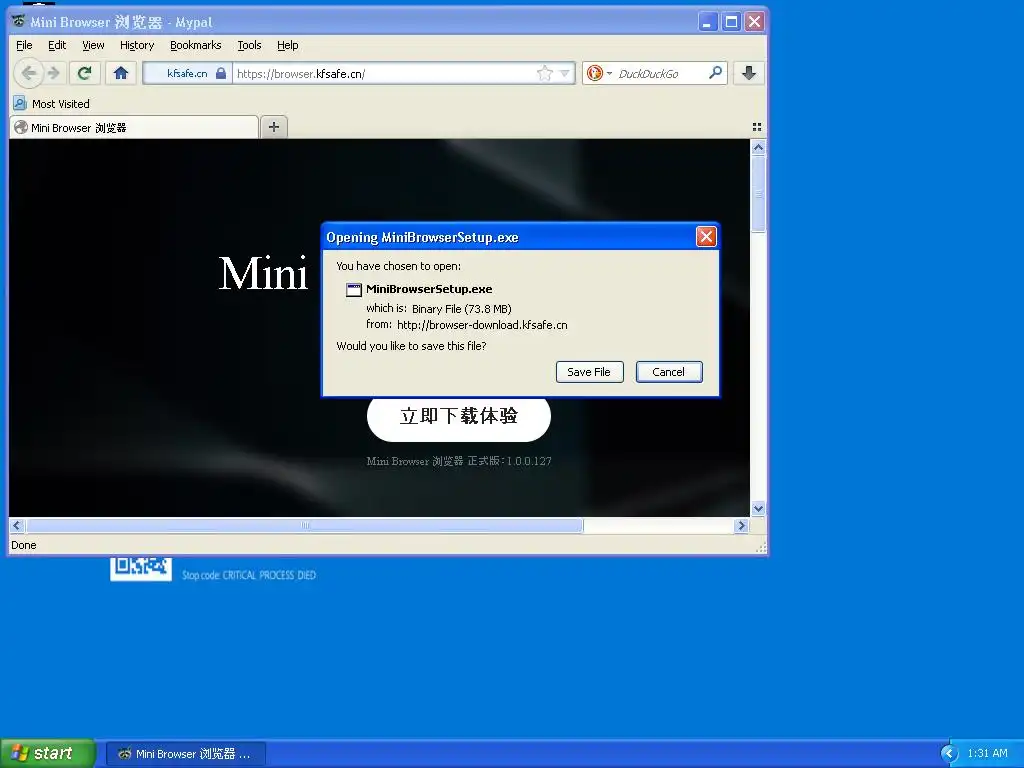Open the home page icon
This screenshot has width=1024, height=768.
[121, 73]
